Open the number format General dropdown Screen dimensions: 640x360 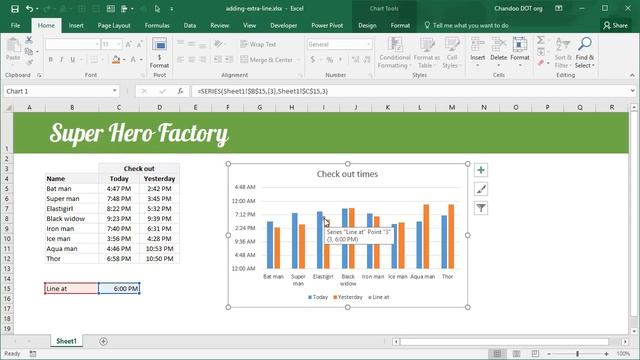[x=369, y=44]
